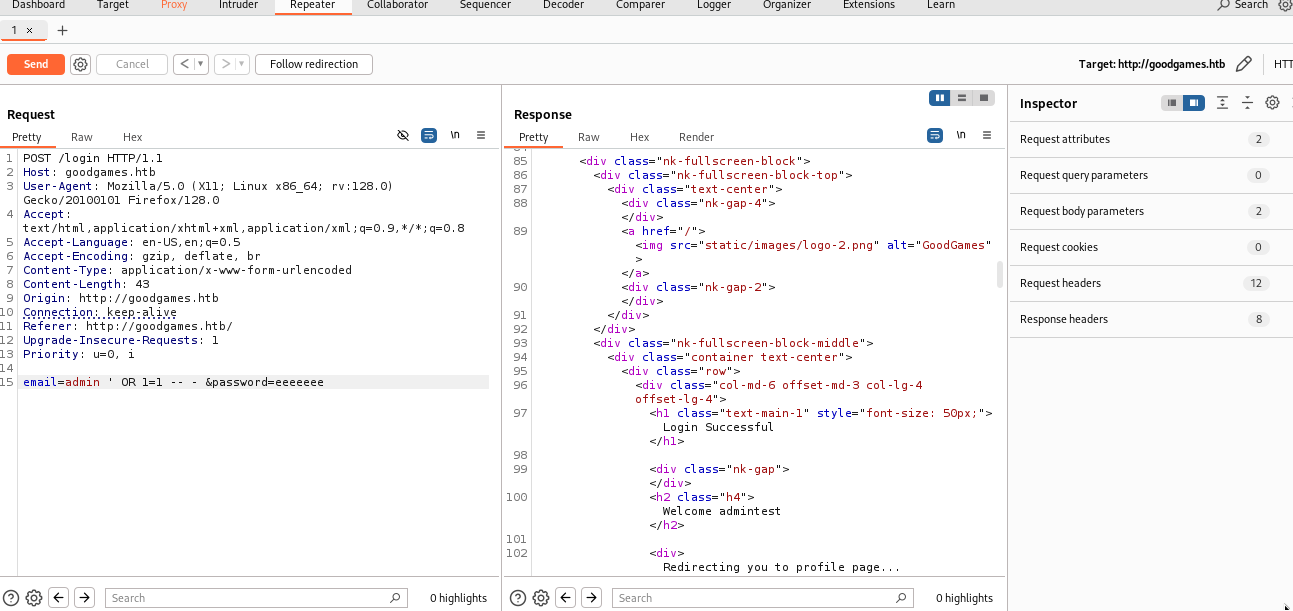This screenshot has height=611, width=1293.
Task: Select top-bottom request/response layout
Action: [x=962, y=98]
